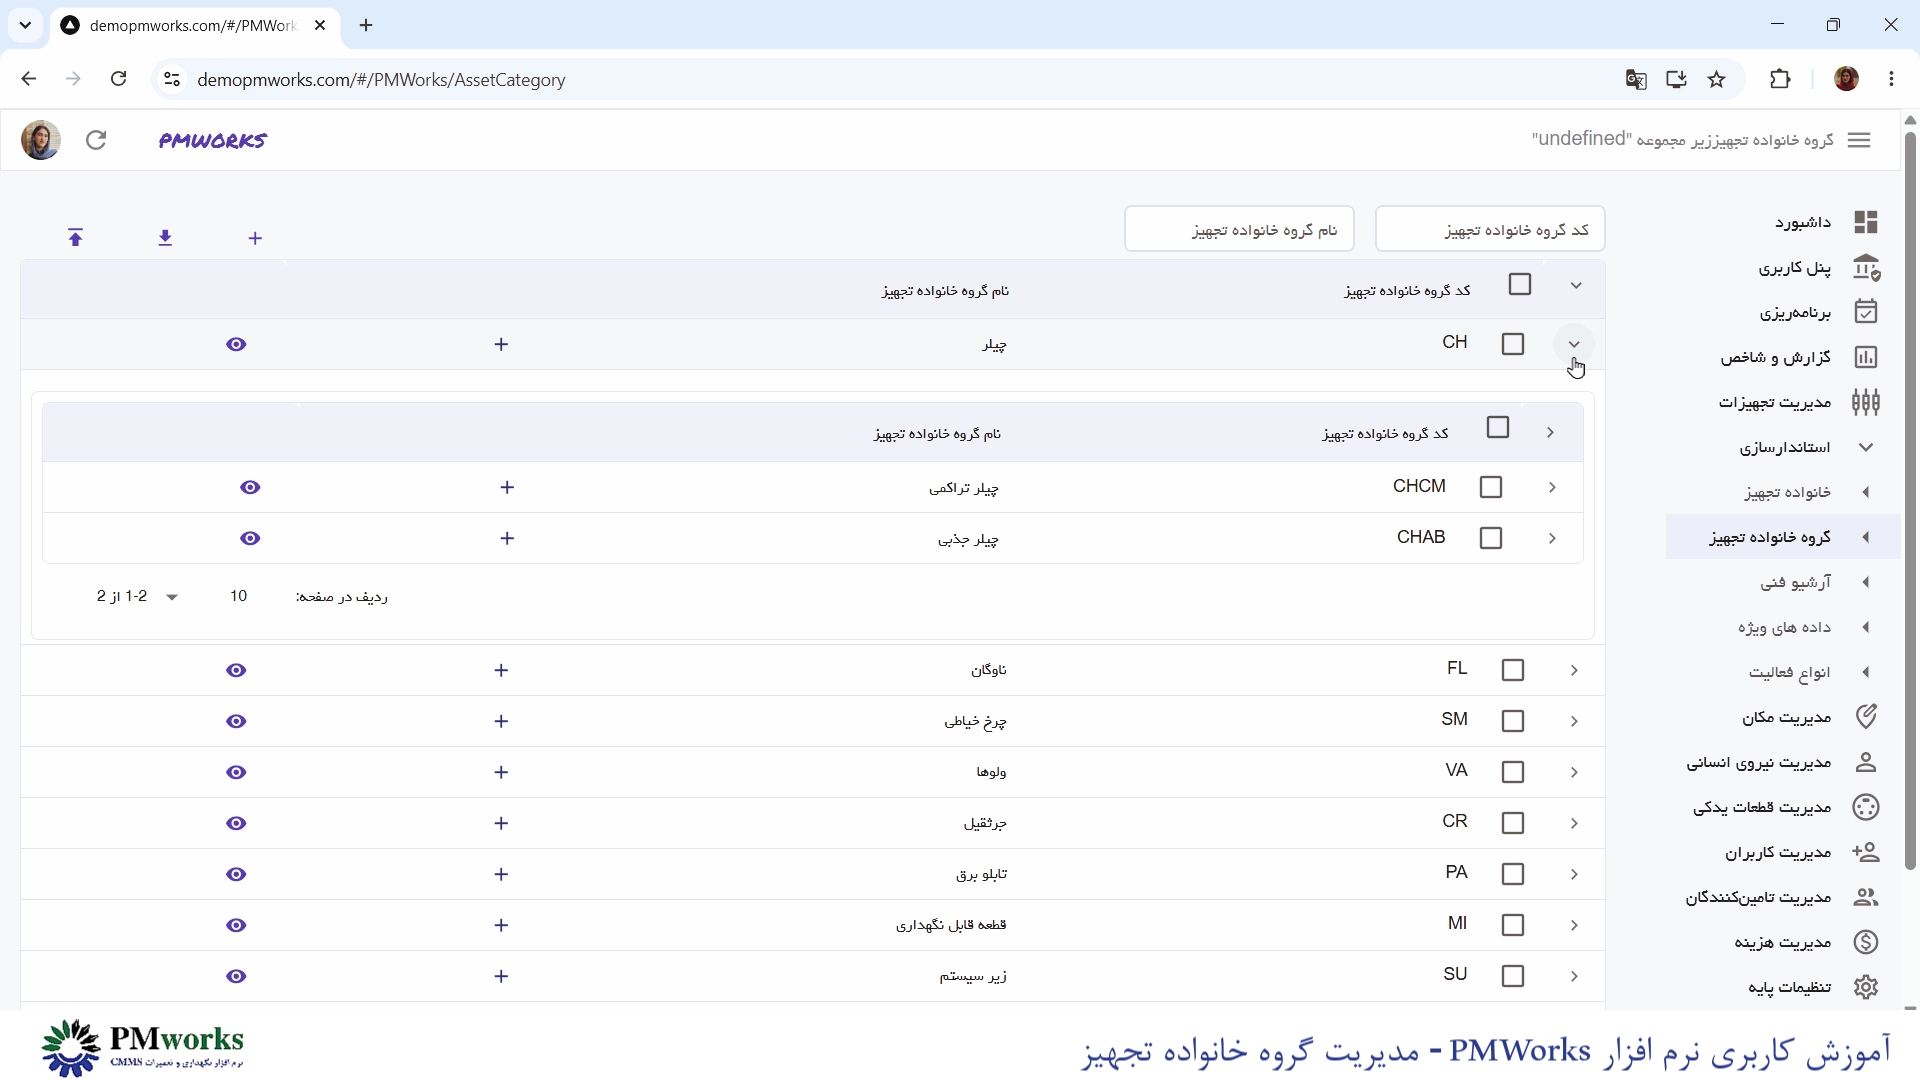This screenshot has width=1920, height=1080.
Task: Expand the SM row chevron
Action: tap(1574, 721)
